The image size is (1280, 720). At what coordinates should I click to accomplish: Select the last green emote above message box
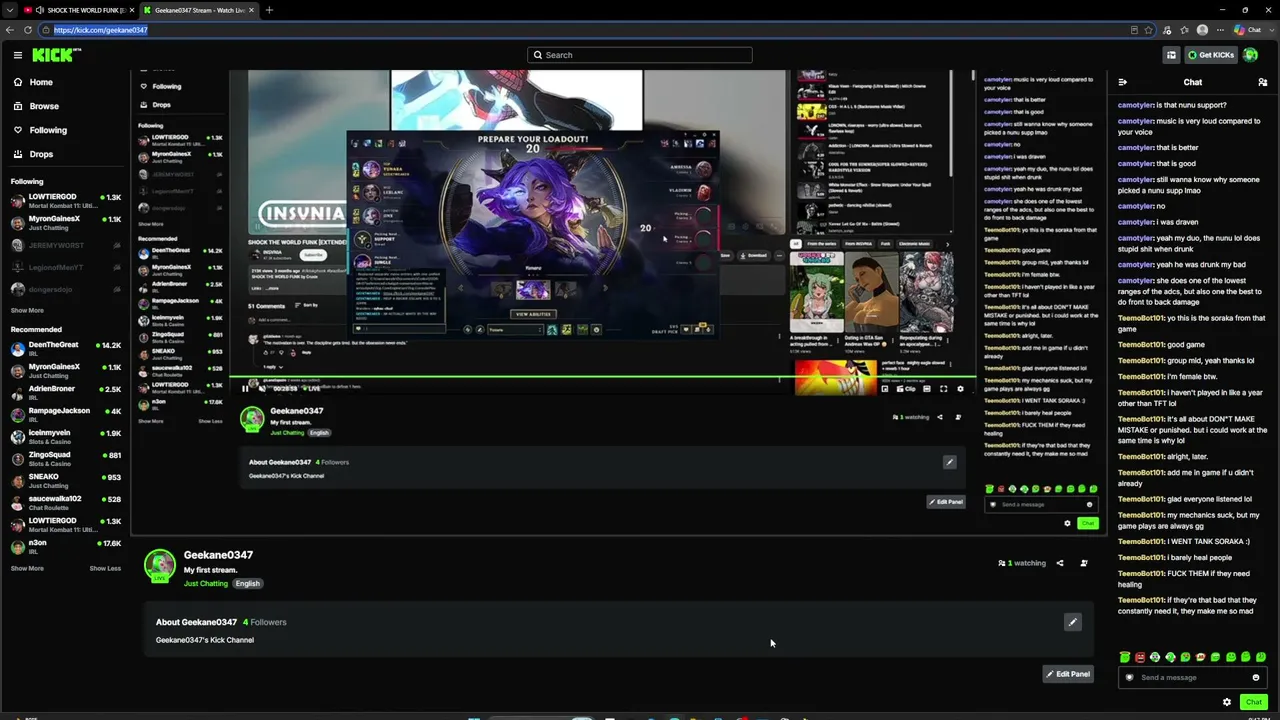pos(1261,657)
